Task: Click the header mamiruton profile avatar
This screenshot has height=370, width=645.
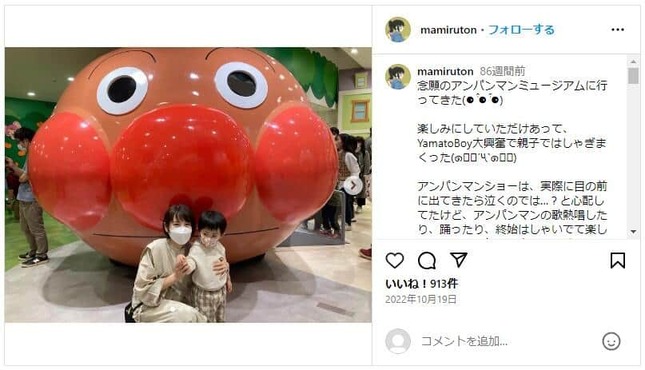Action: [398, 30]
